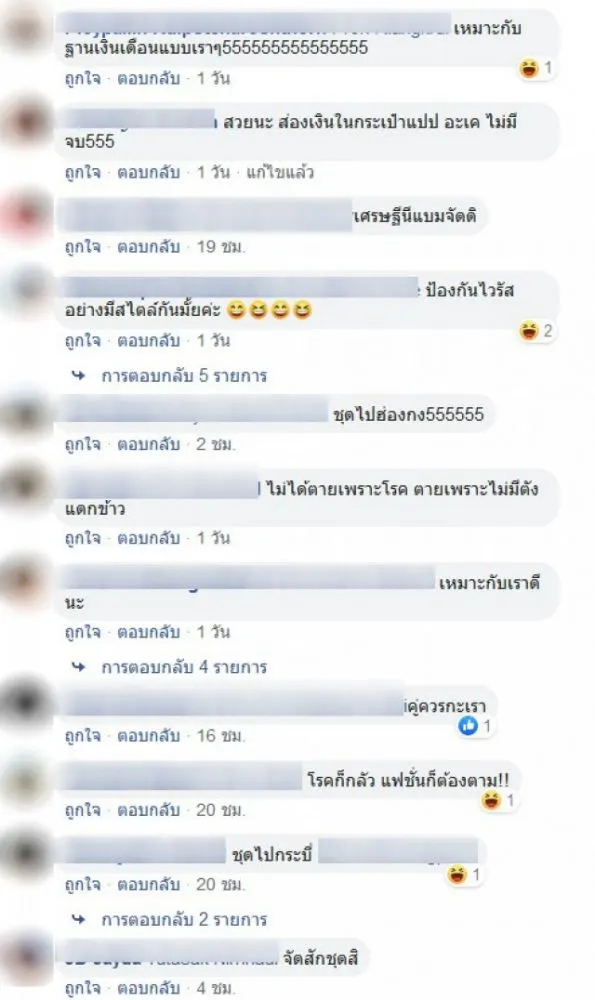Viewport: 595px width, 1000px height.
Task: Click the reply arrow icon beside การตอบกลับ 5 รายการ
Action: click(78, 376)
